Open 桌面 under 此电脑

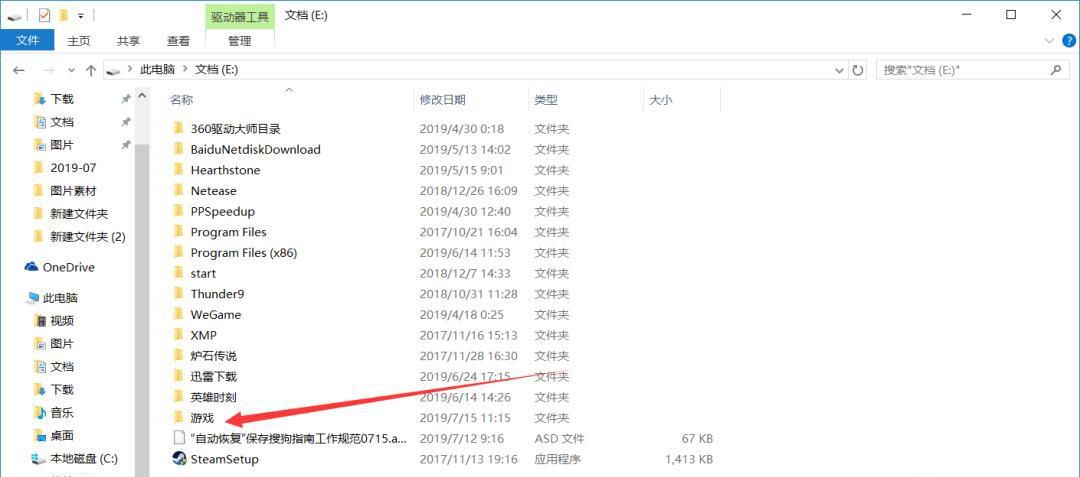pyautogui.click(x=62, y=436)
